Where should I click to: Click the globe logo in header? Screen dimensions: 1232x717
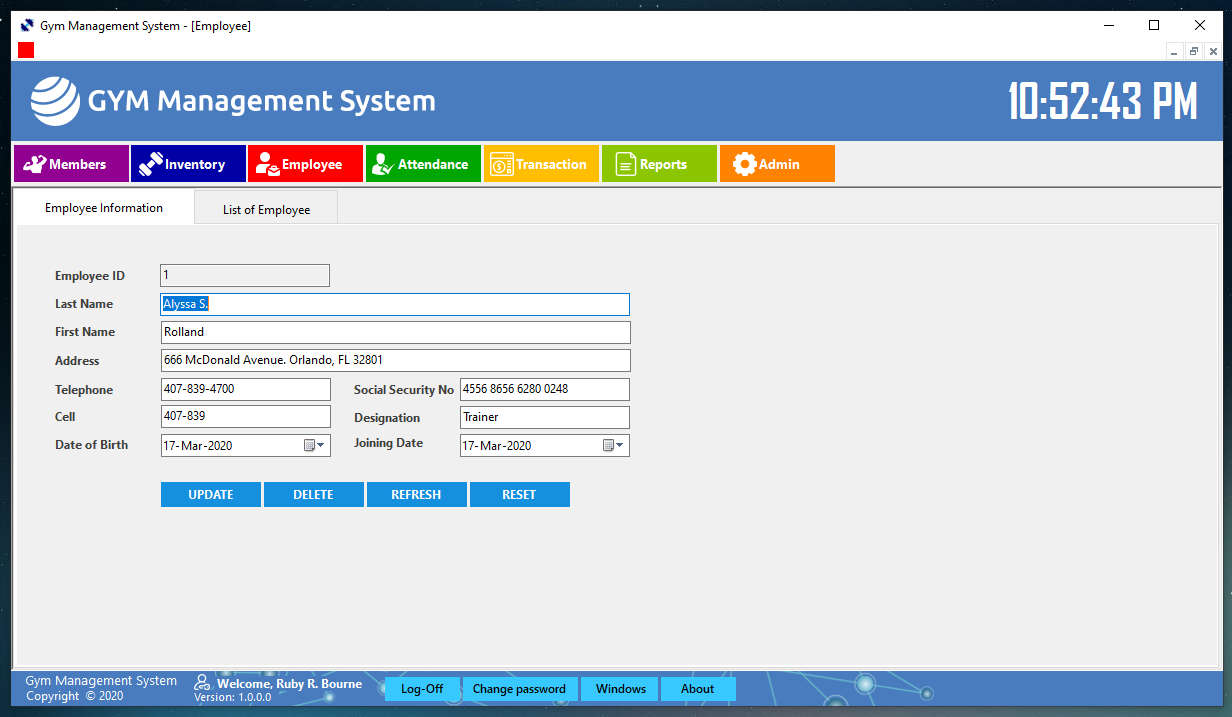55,101
